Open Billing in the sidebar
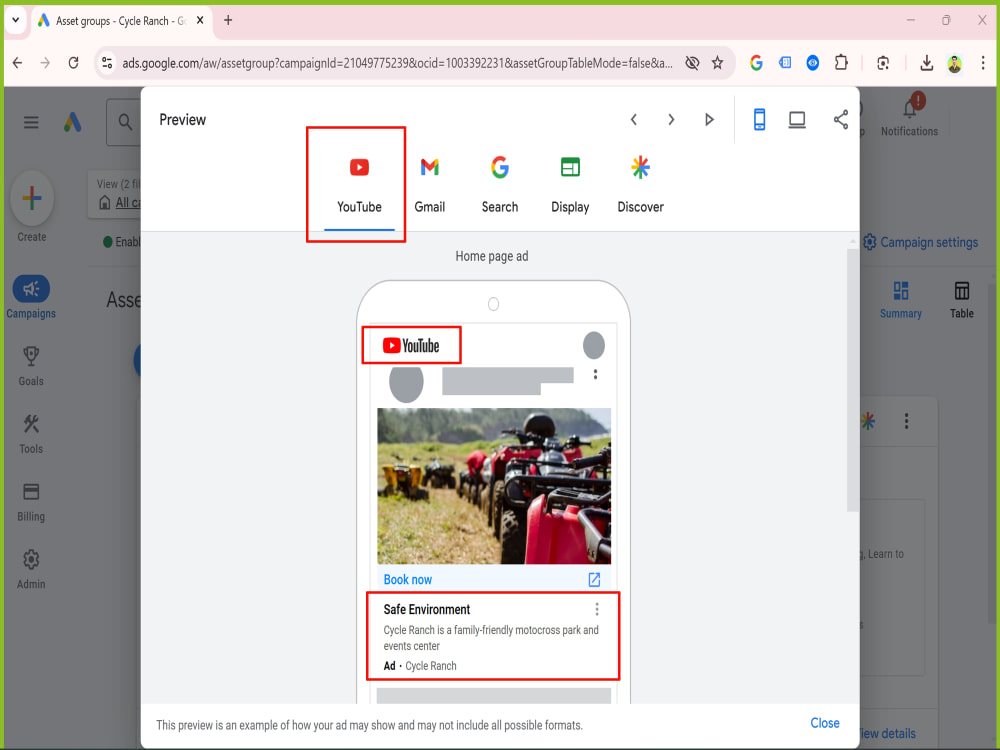 (x=31, y=502)
